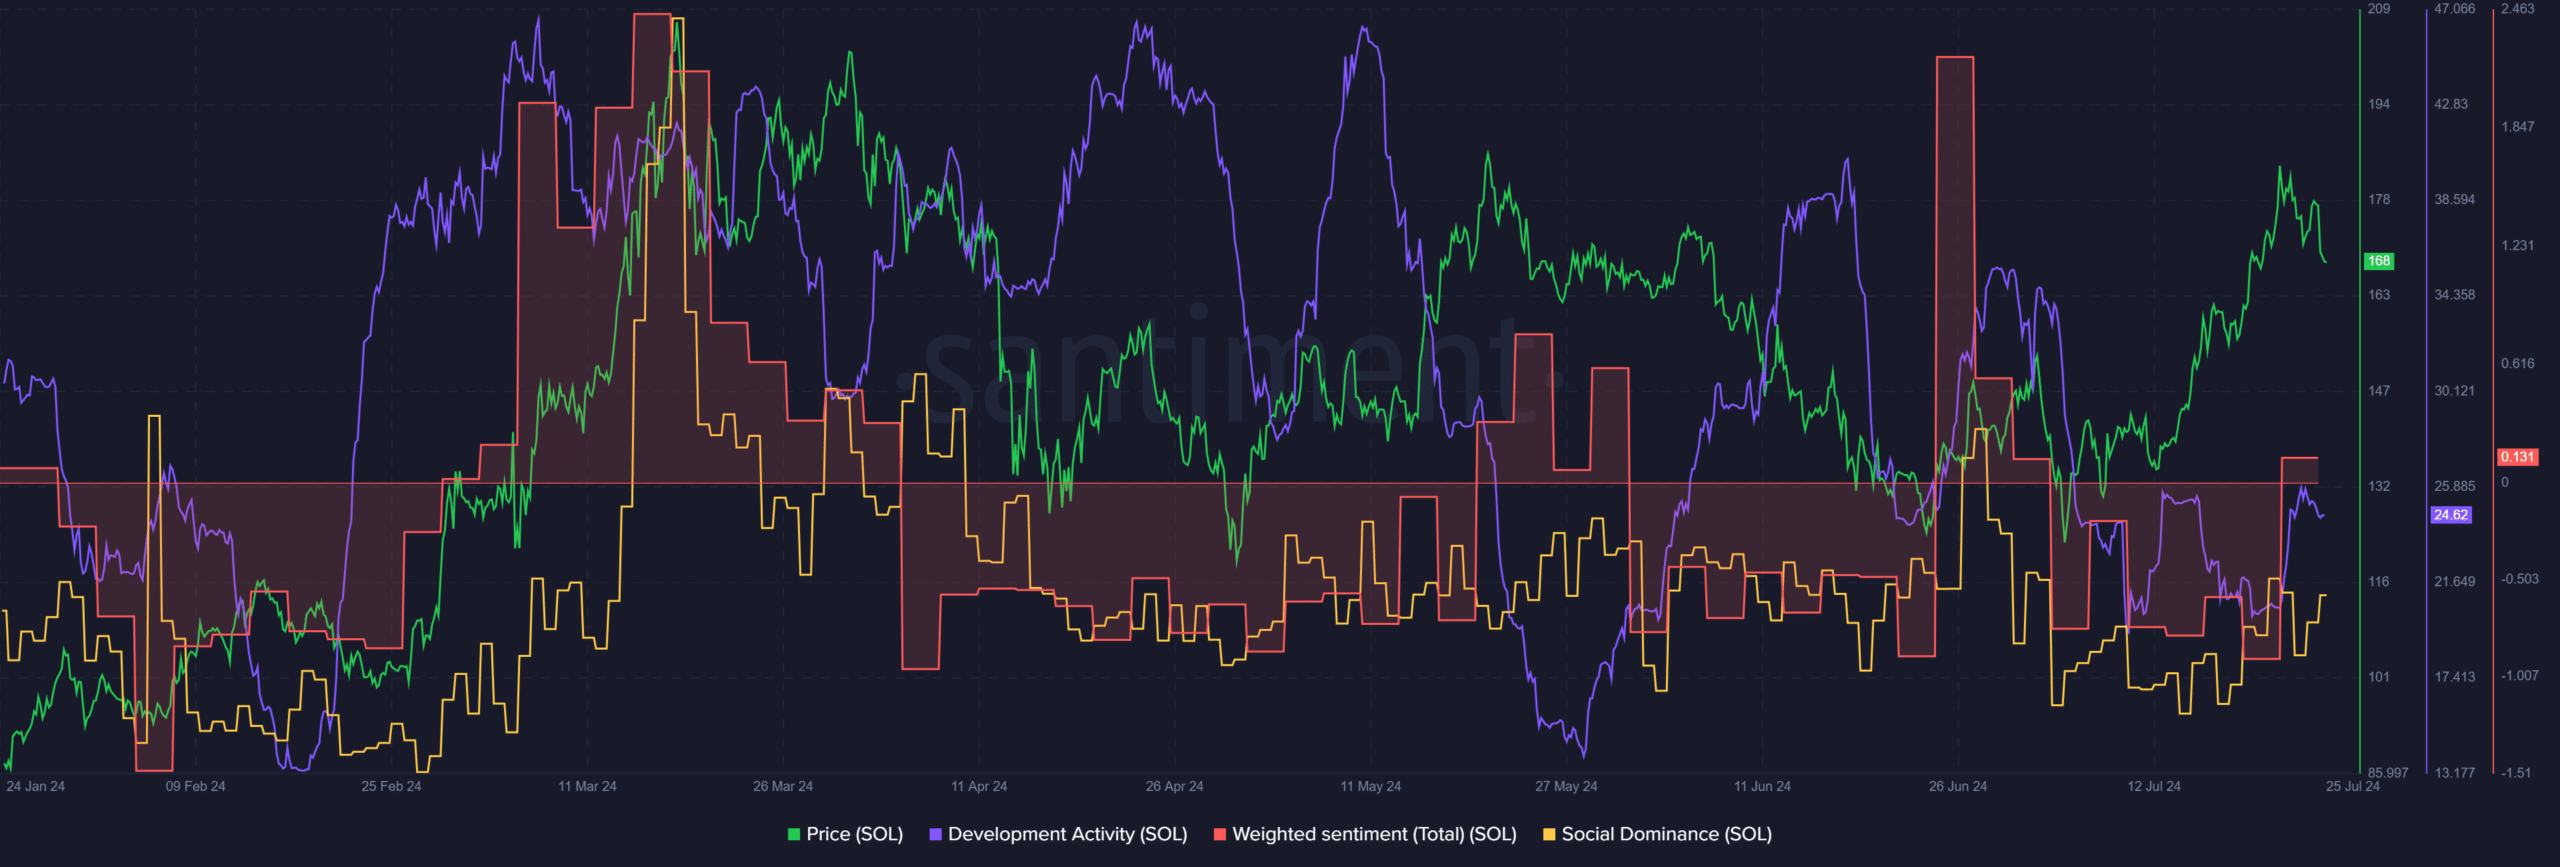Click the price axis value 116
Image resolution: width=2560 pixels, height=867 pixels.
click(2379, 581)
